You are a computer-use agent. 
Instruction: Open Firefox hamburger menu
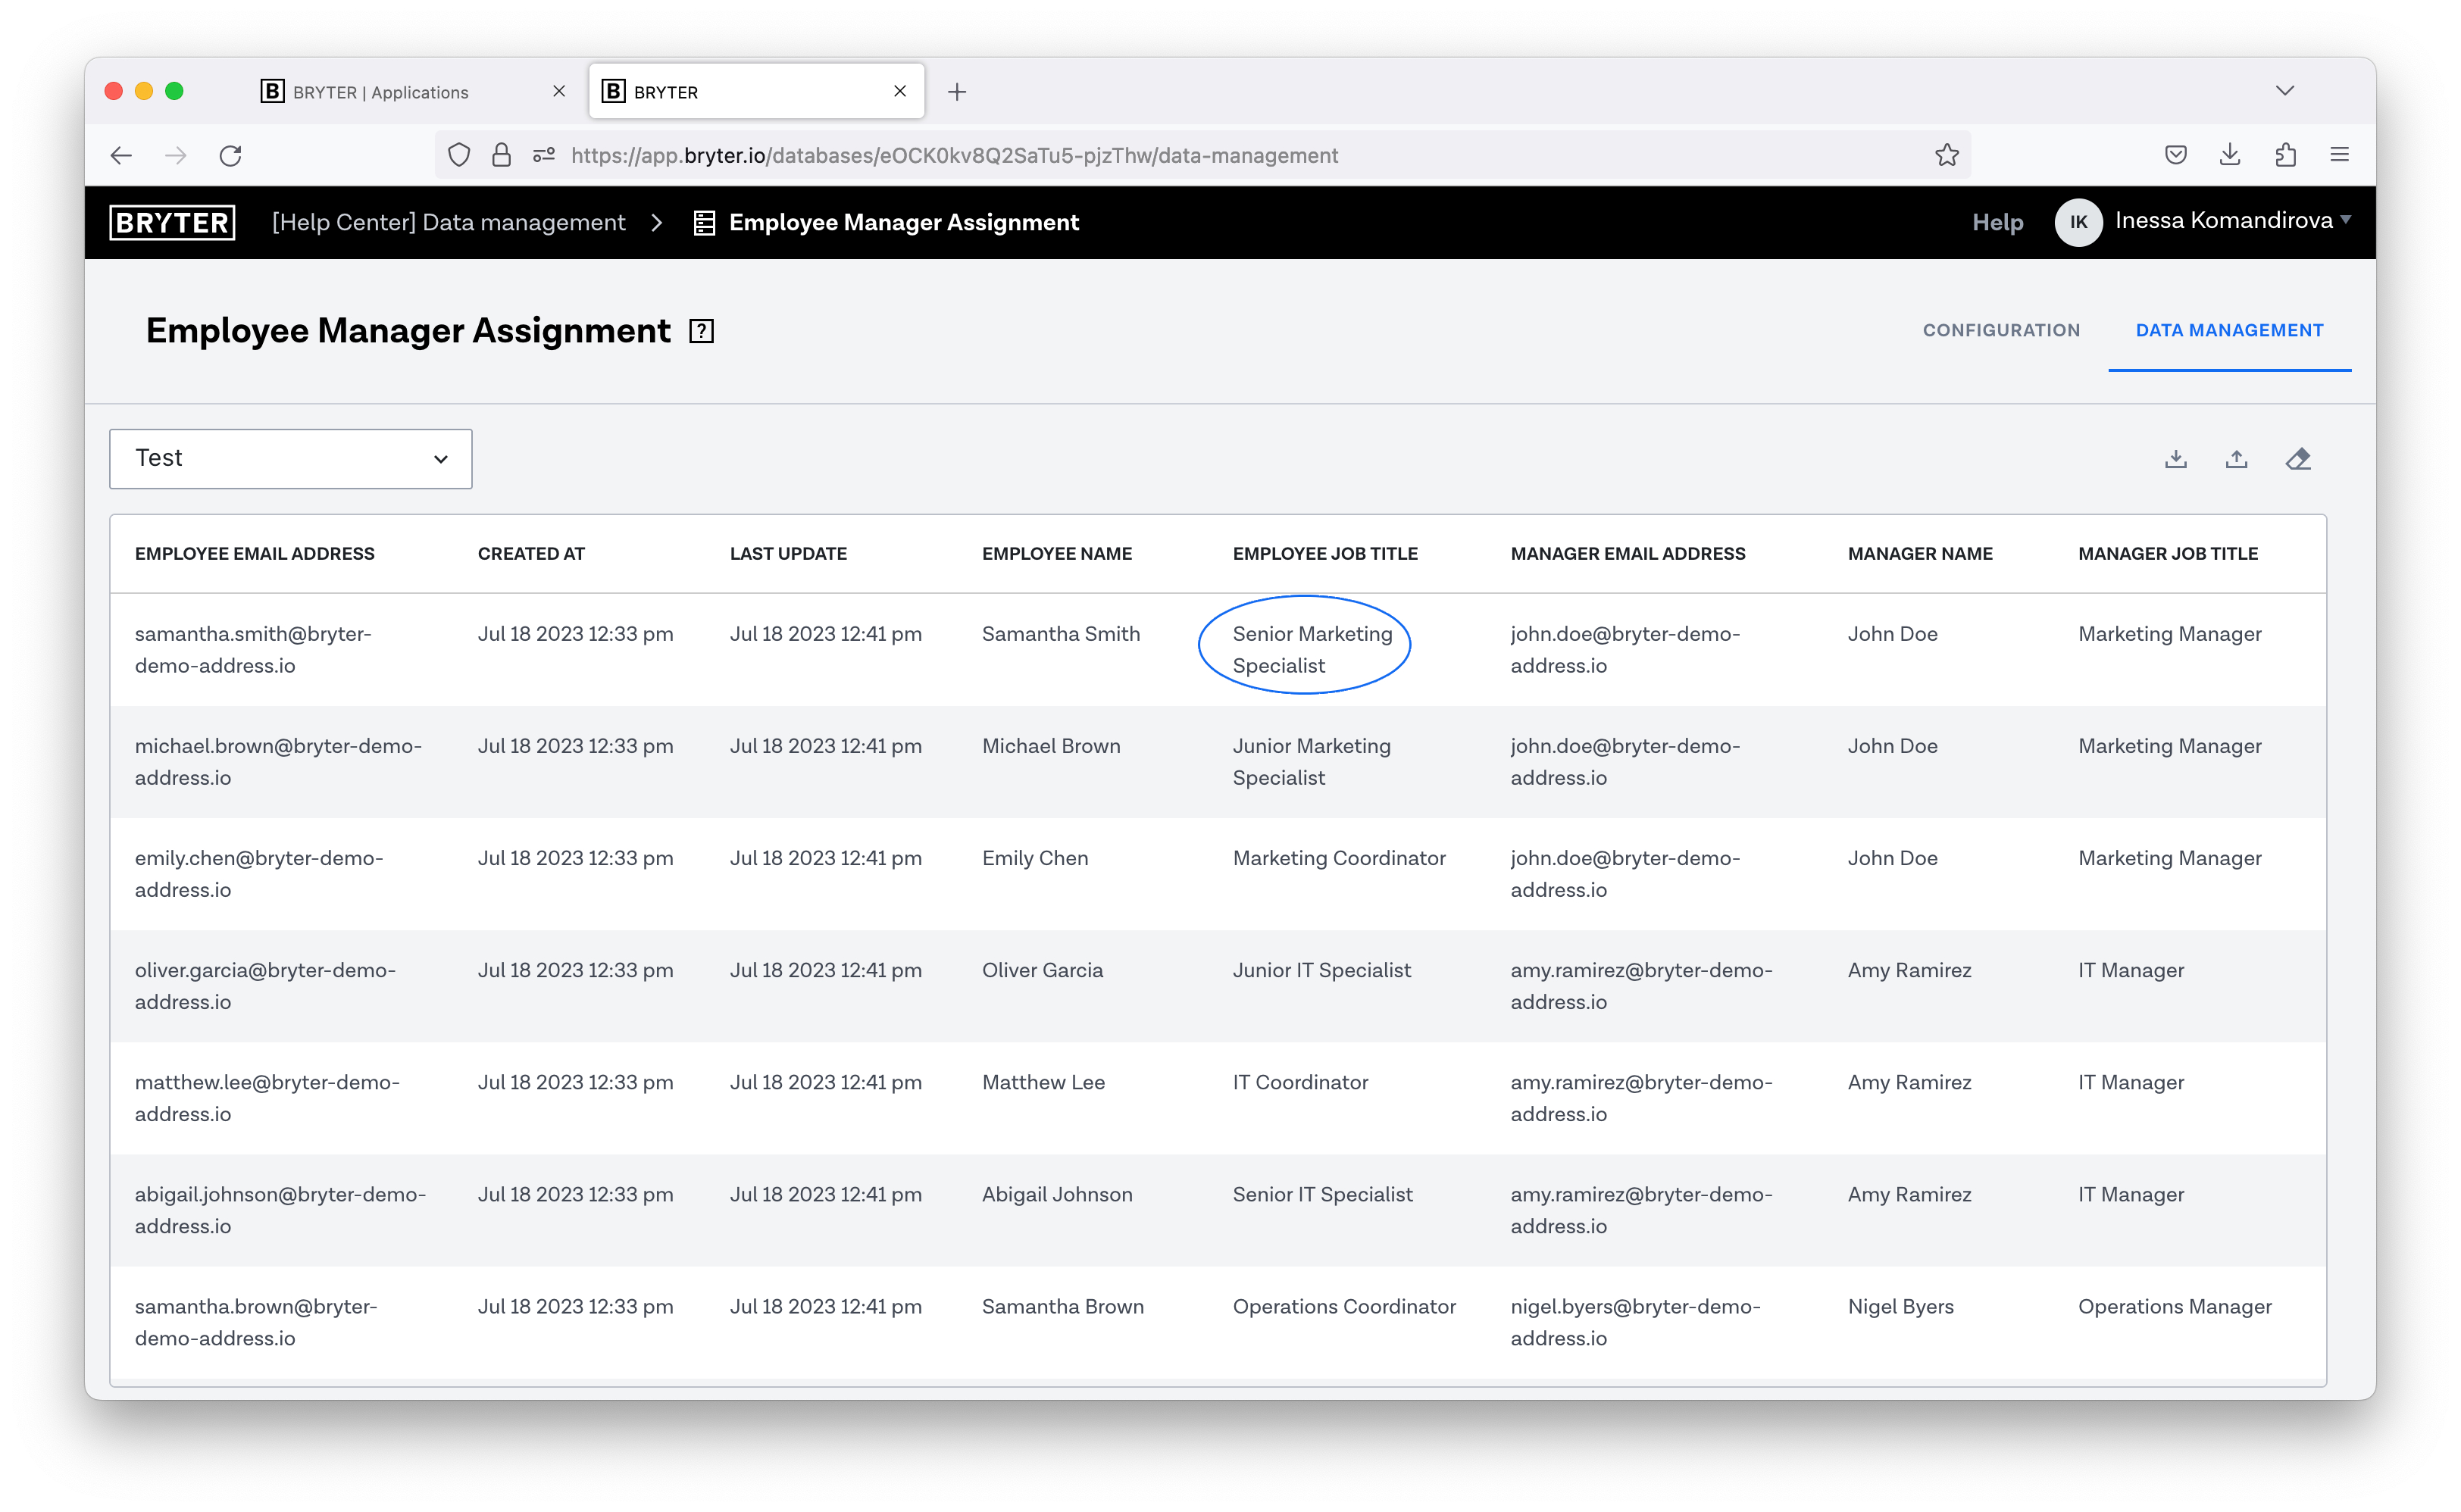tap(2340, 155)
